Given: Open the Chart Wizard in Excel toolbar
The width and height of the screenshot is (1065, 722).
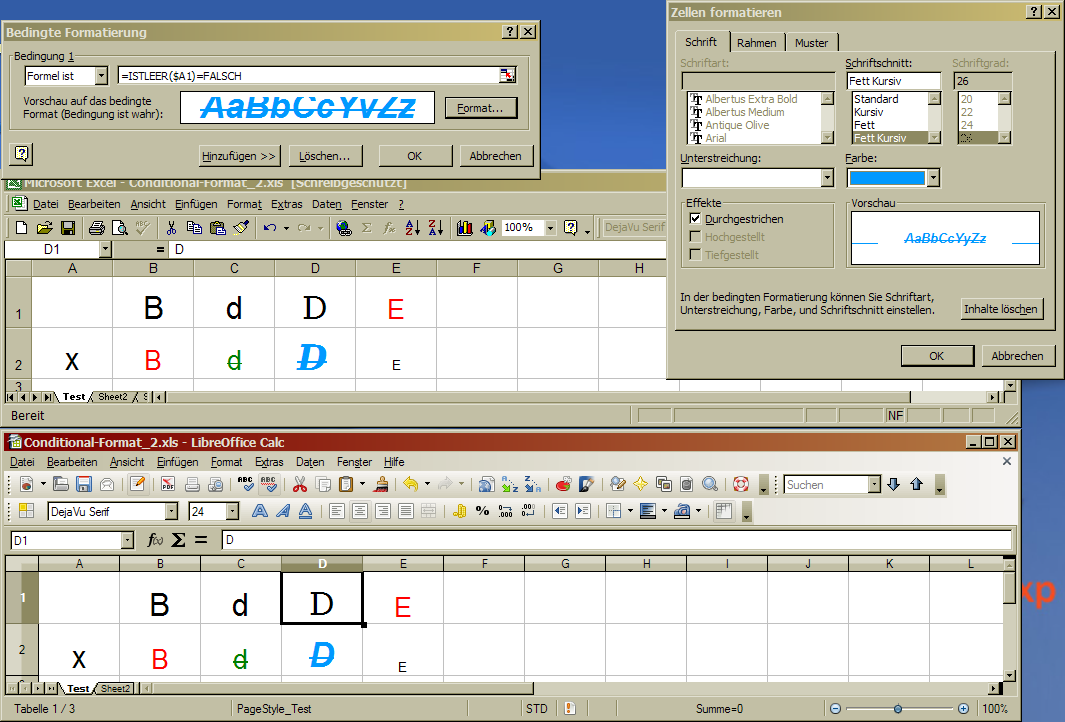Looking at the screenshot, I should [465, 228].
